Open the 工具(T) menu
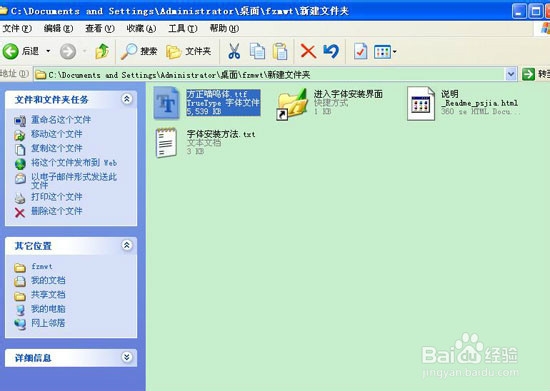 pos(182,28)
